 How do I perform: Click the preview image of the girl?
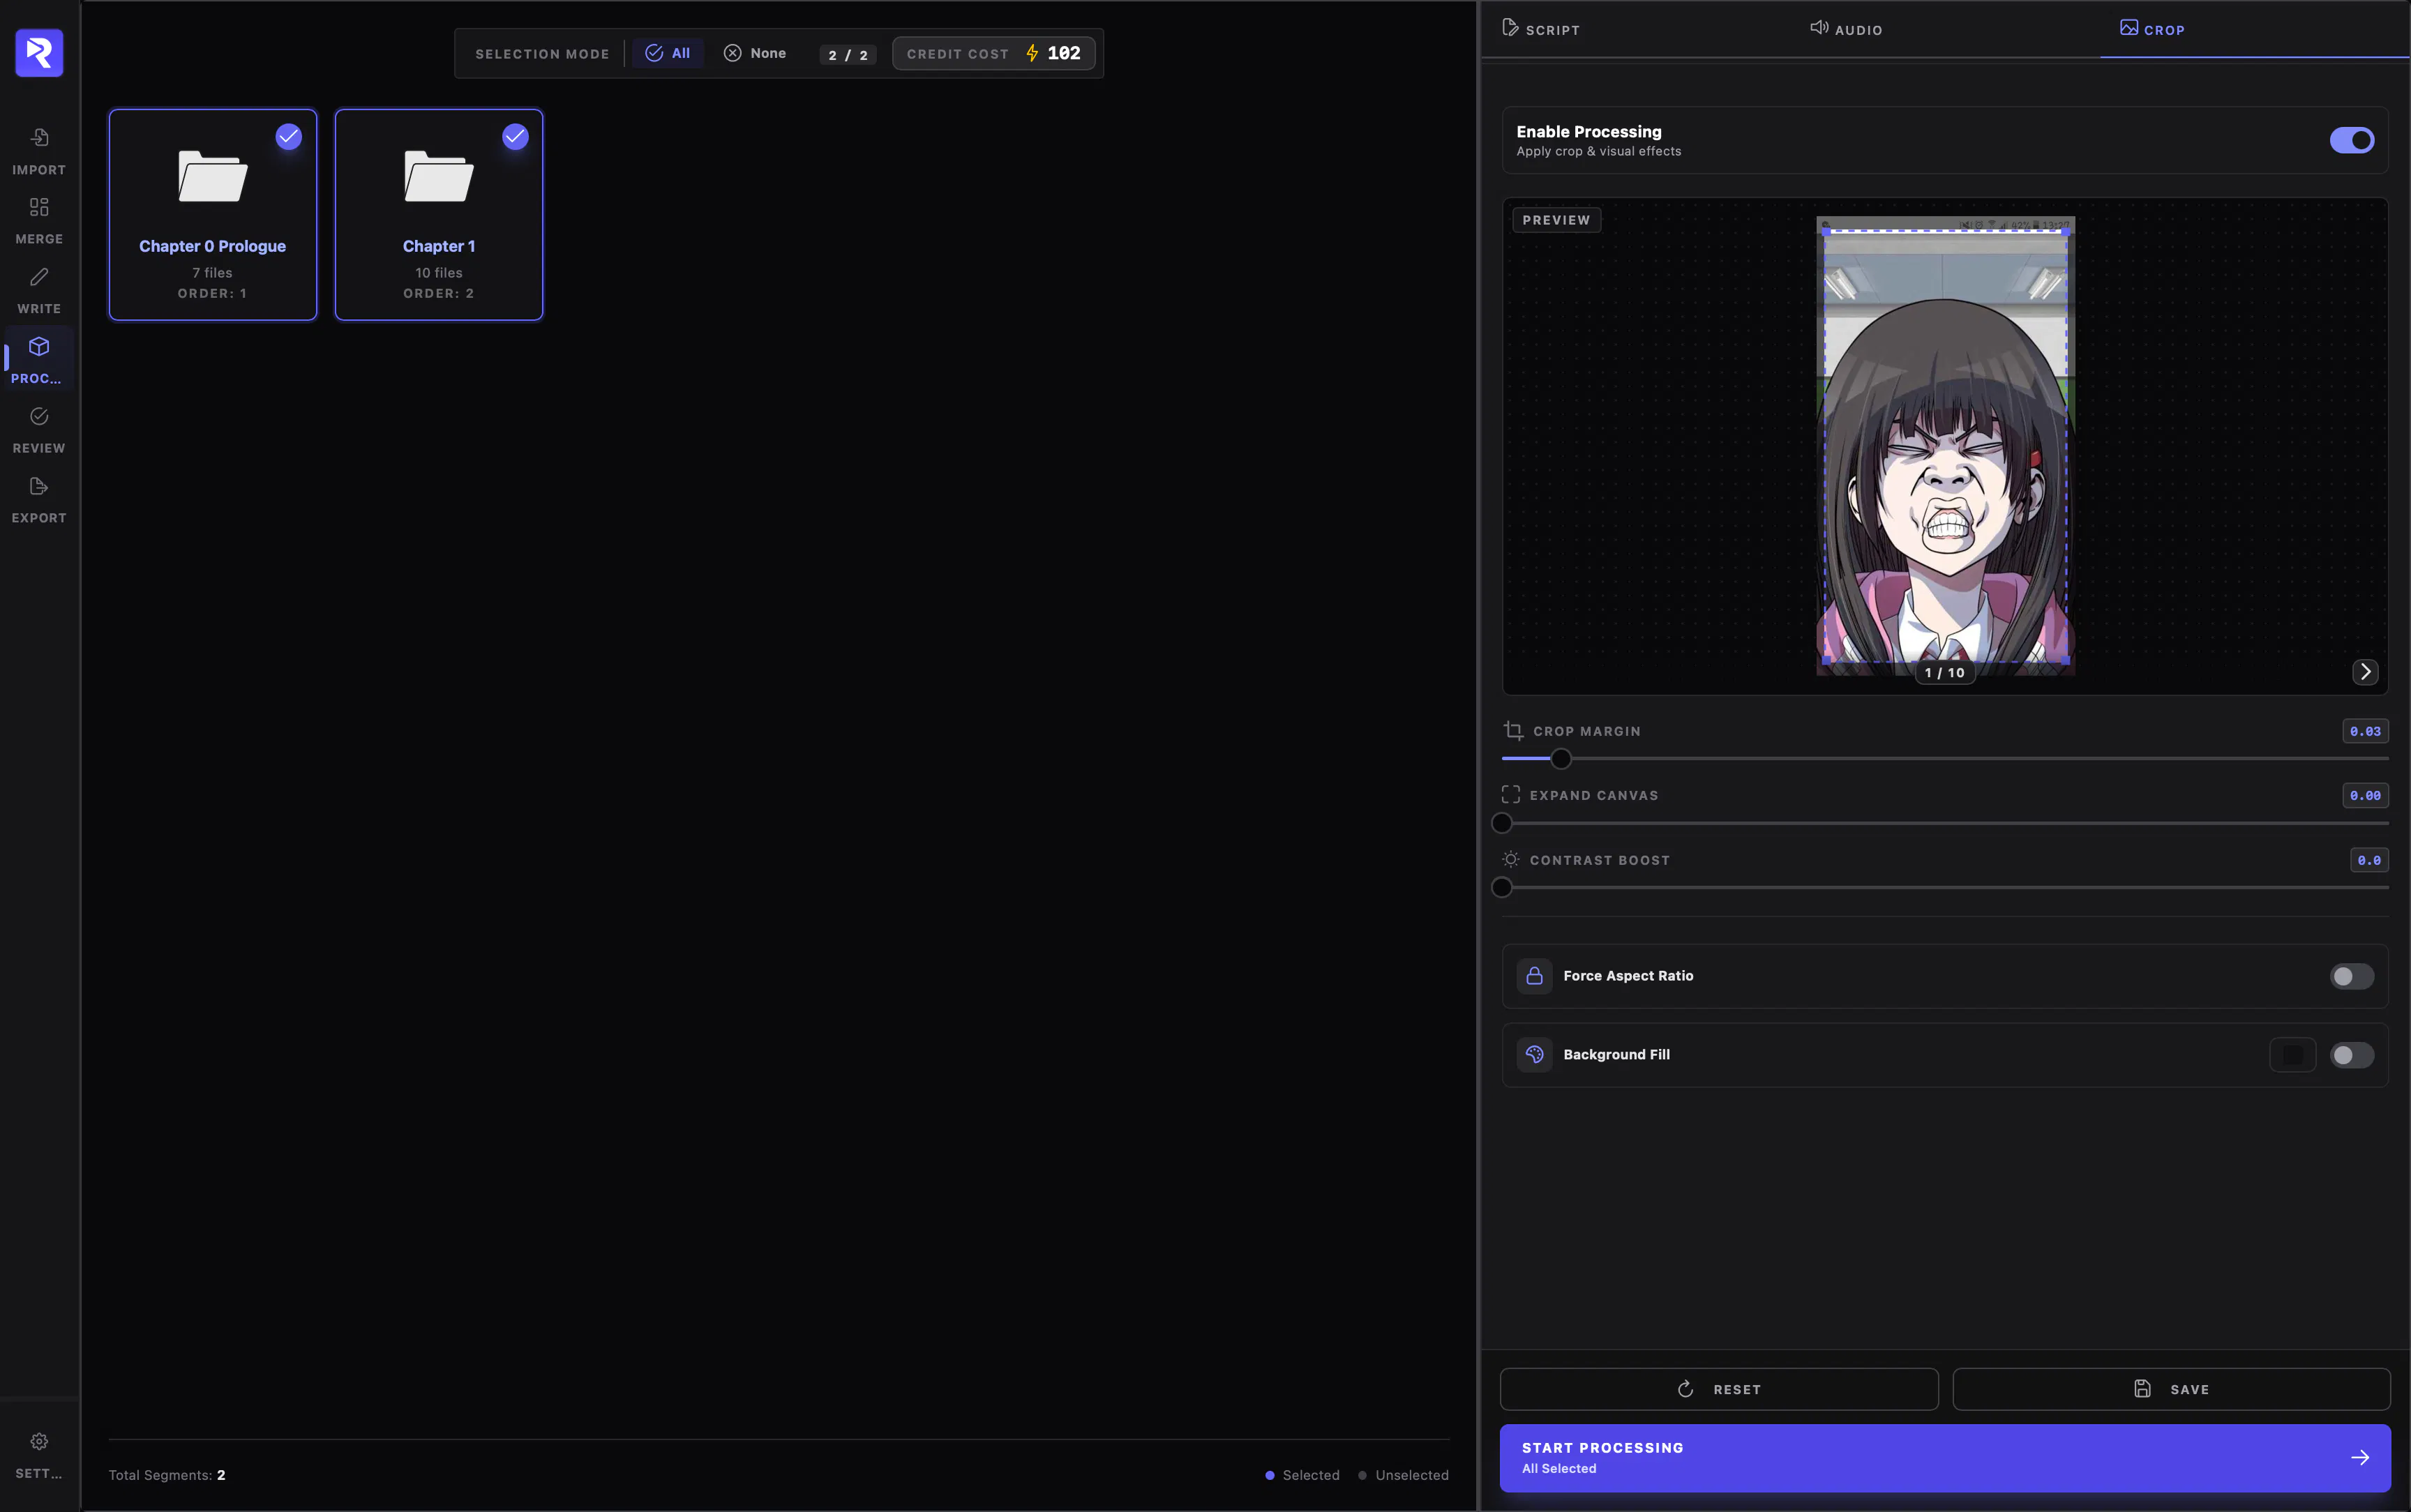(x=1945, y=446)
